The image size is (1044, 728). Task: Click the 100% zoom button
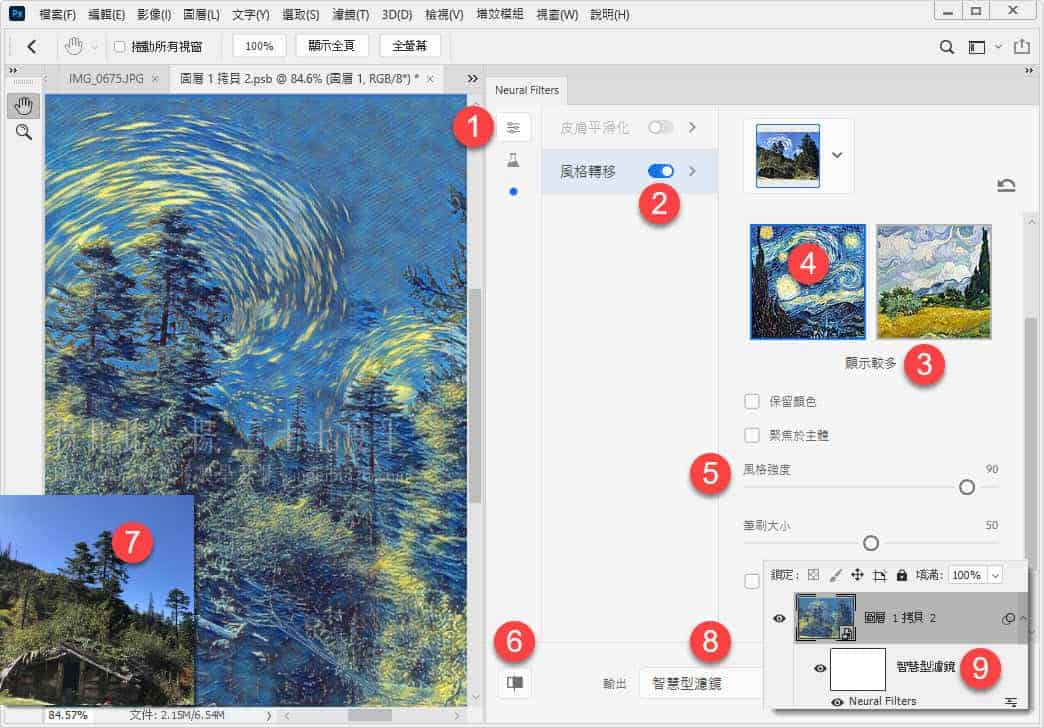click(259, 46)
